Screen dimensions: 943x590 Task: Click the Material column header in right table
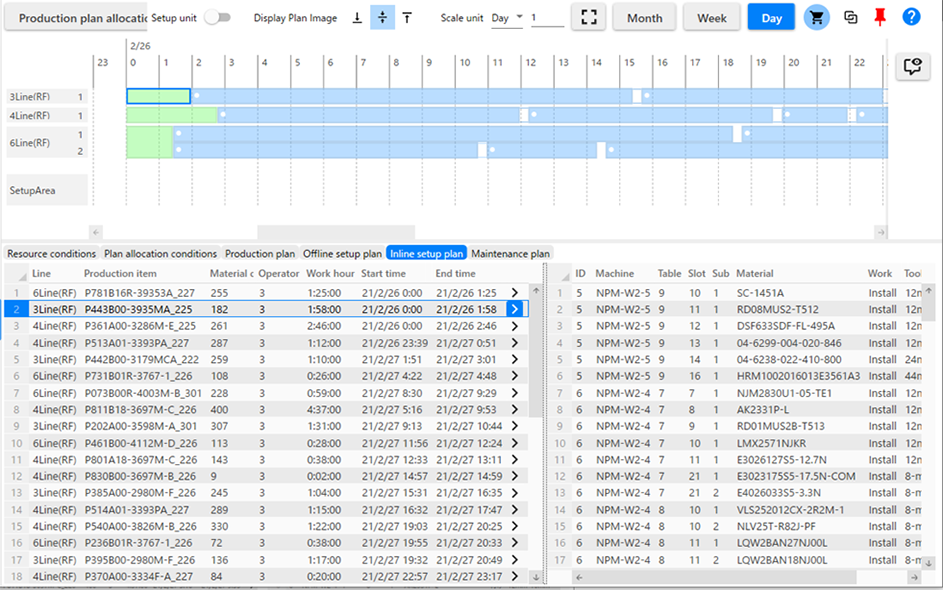[754, 273]
